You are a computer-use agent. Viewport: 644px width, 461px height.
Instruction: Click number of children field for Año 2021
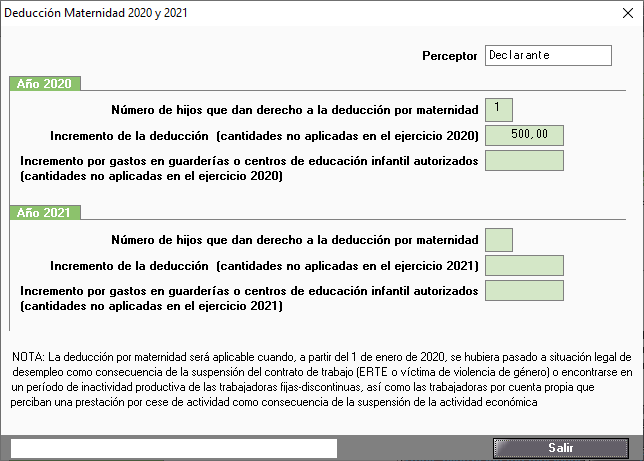click(x=499, y=240)
